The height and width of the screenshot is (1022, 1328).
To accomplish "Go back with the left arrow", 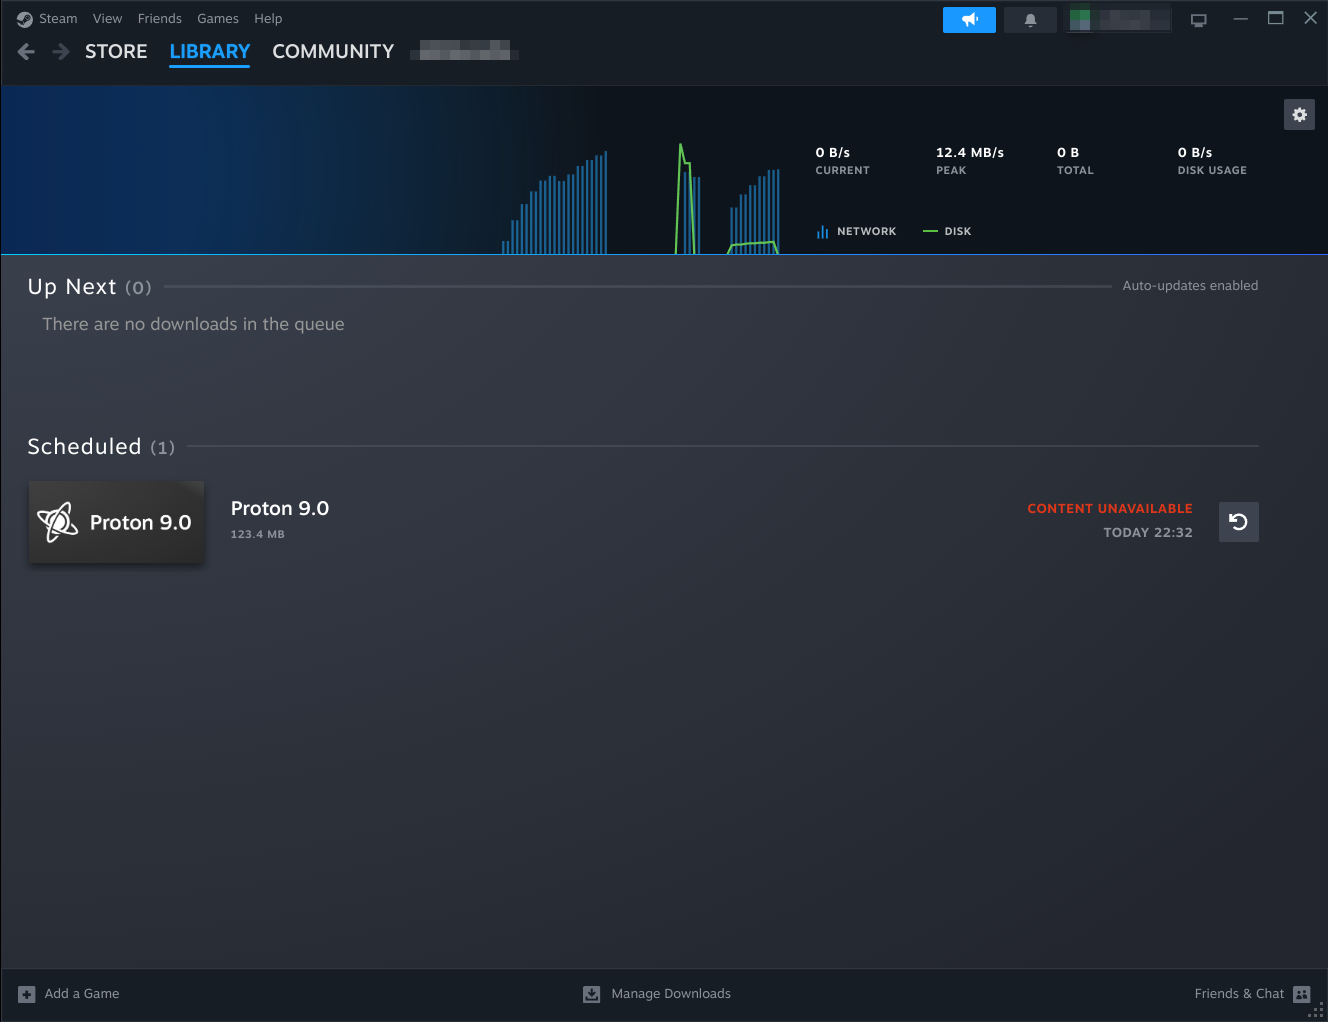I will click(x=27, y=52).
